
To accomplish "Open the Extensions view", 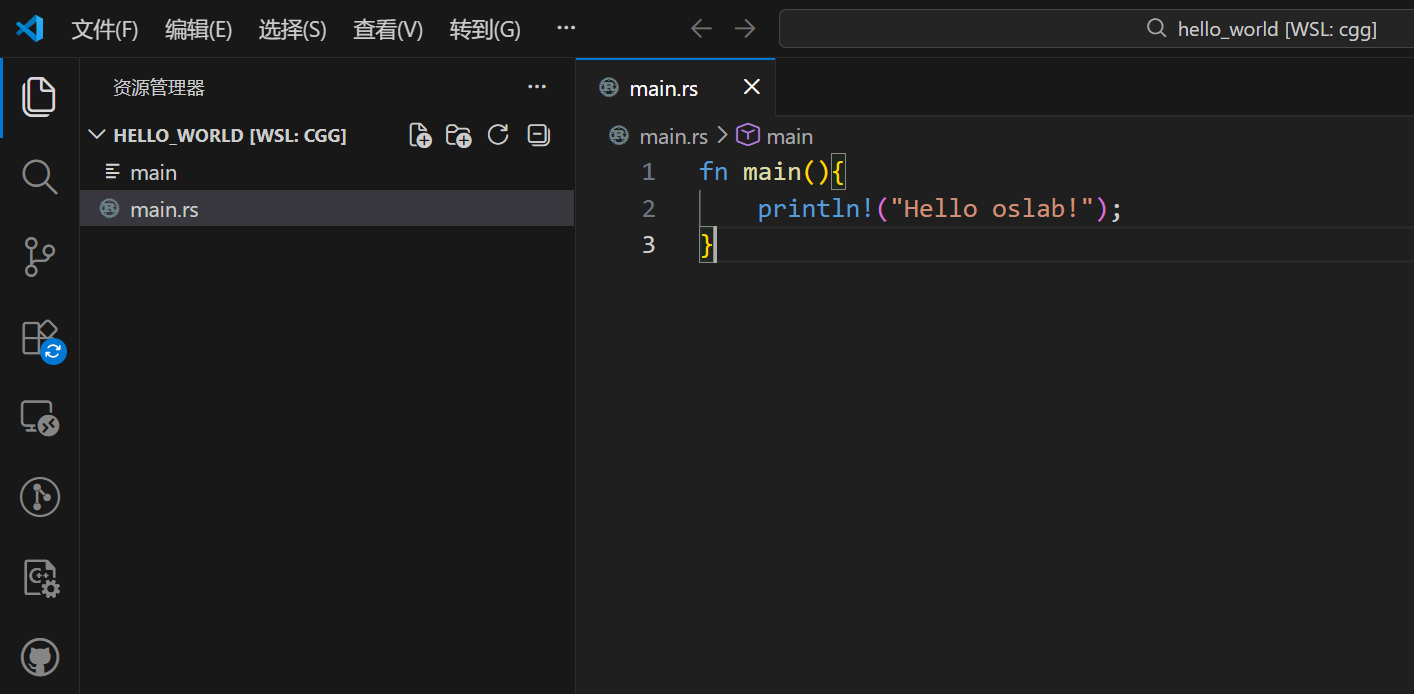I will pos(39,338).
